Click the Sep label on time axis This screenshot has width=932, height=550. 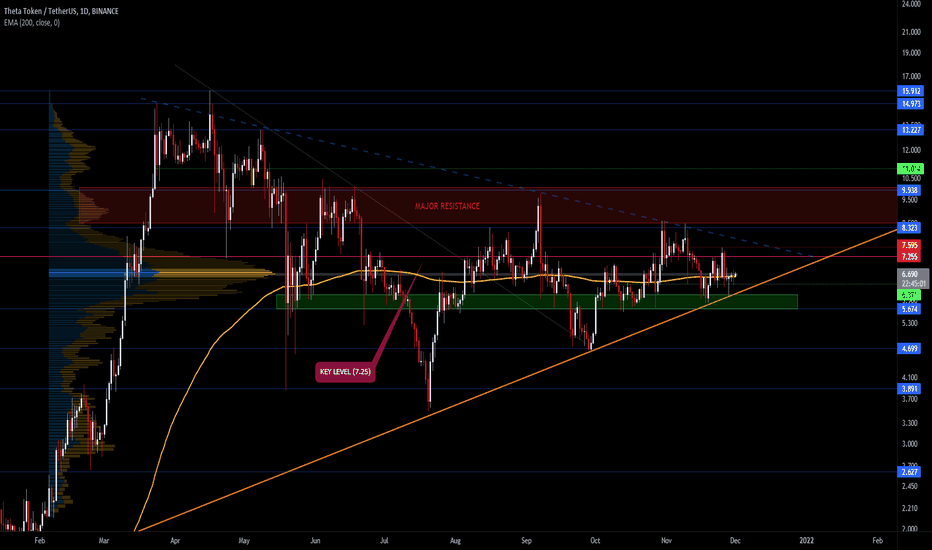click(526, 541)
